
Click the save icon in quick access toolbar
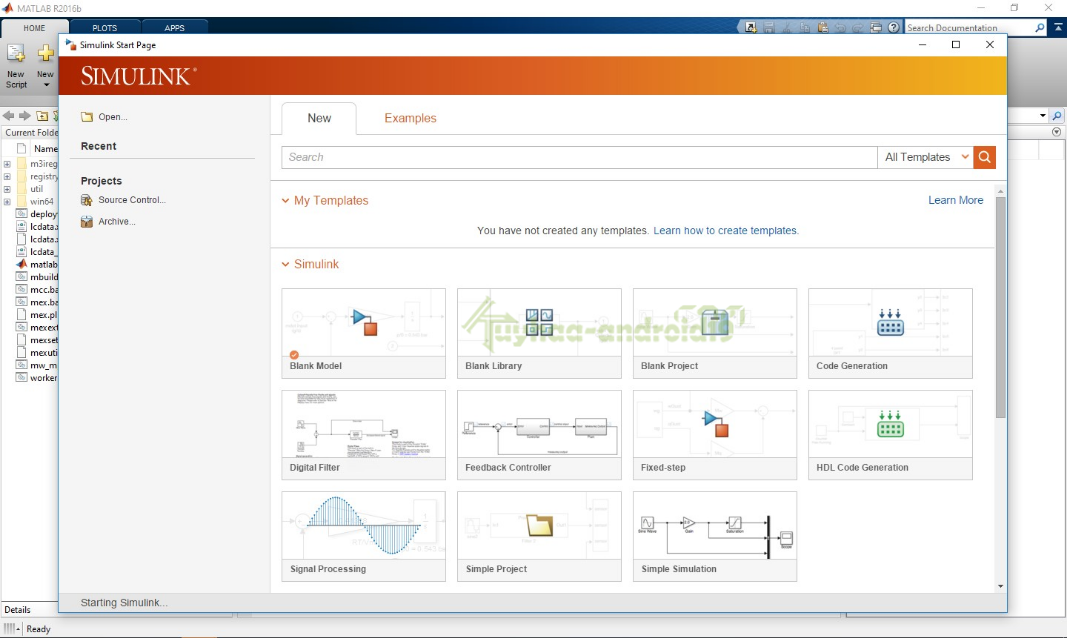pyautogui.click(x=769, y=28)
